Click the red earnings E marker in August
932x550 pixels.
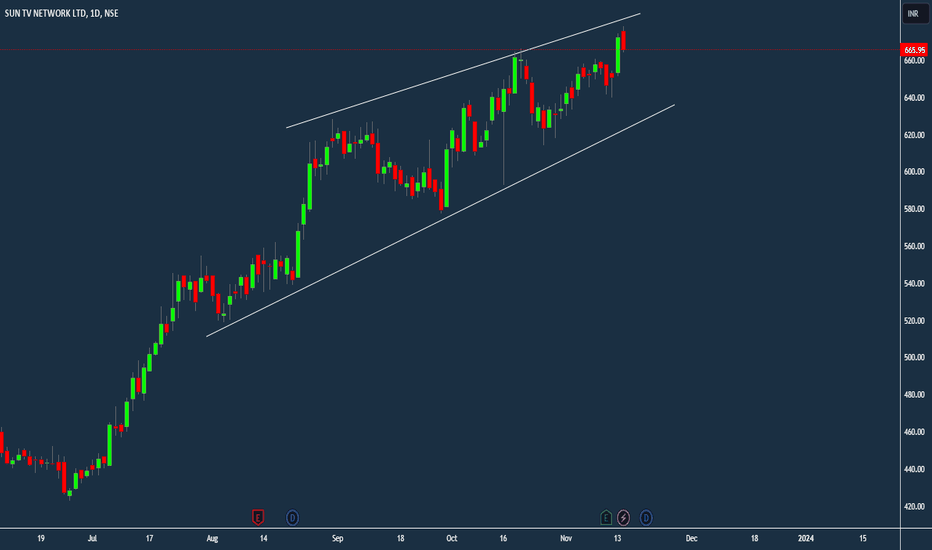point(257,517)
